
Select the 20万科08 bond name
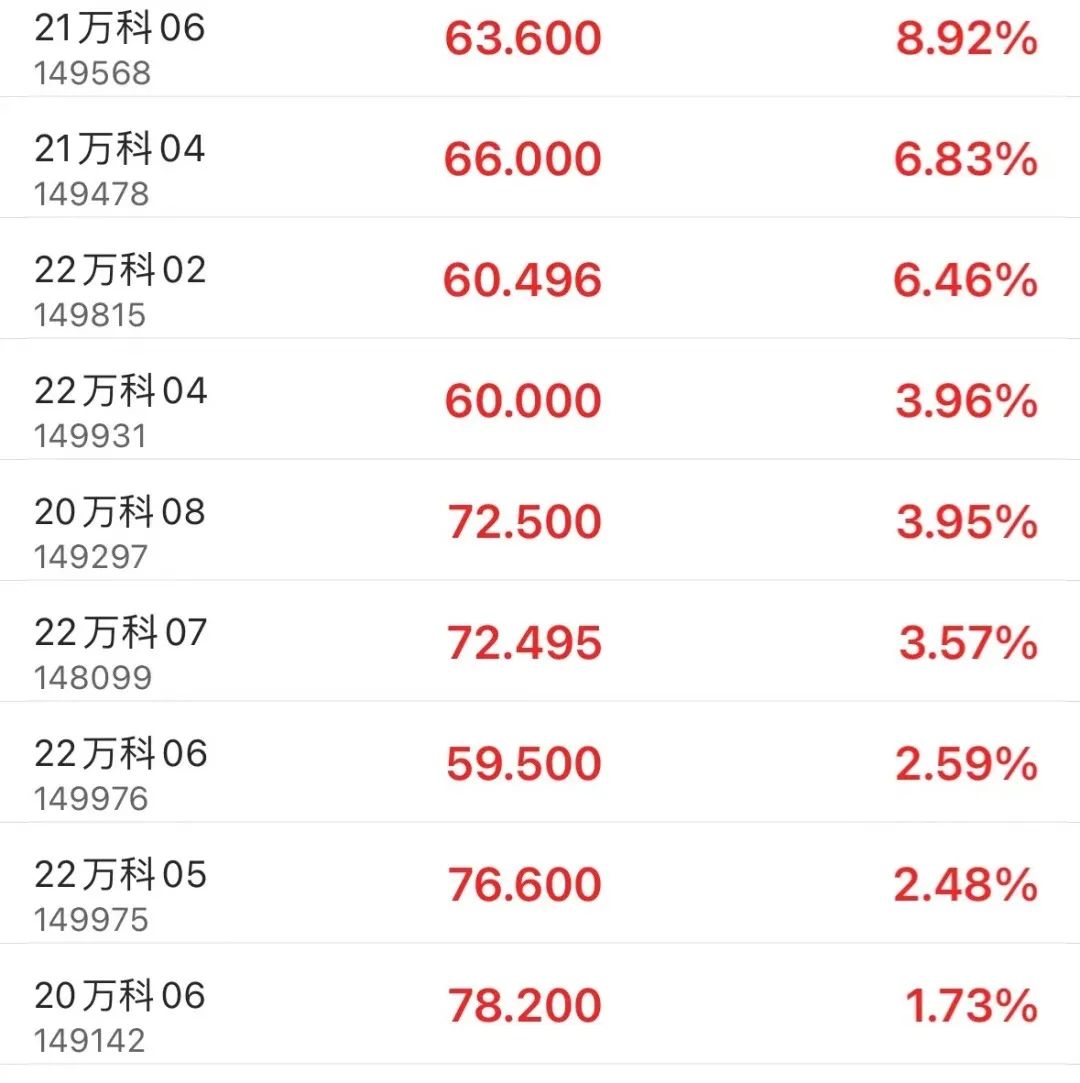coord(120,512)
